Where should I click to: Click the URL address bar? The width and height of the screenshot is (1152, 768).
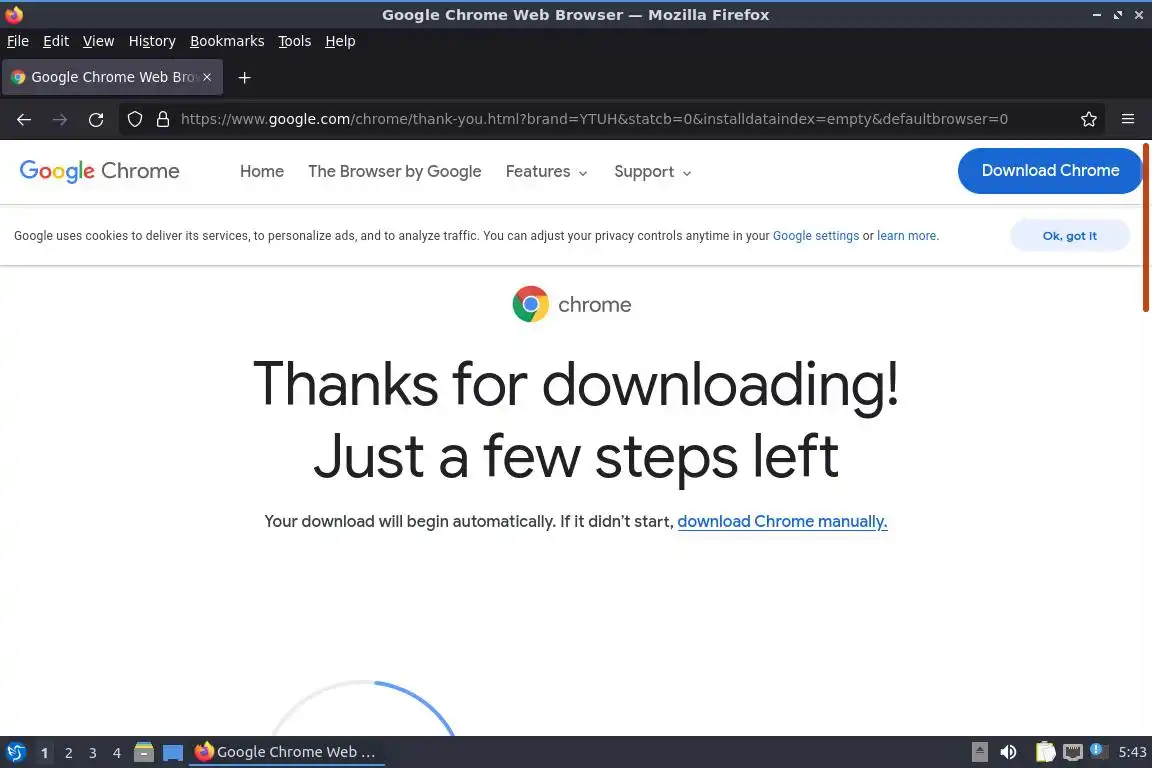594,119
